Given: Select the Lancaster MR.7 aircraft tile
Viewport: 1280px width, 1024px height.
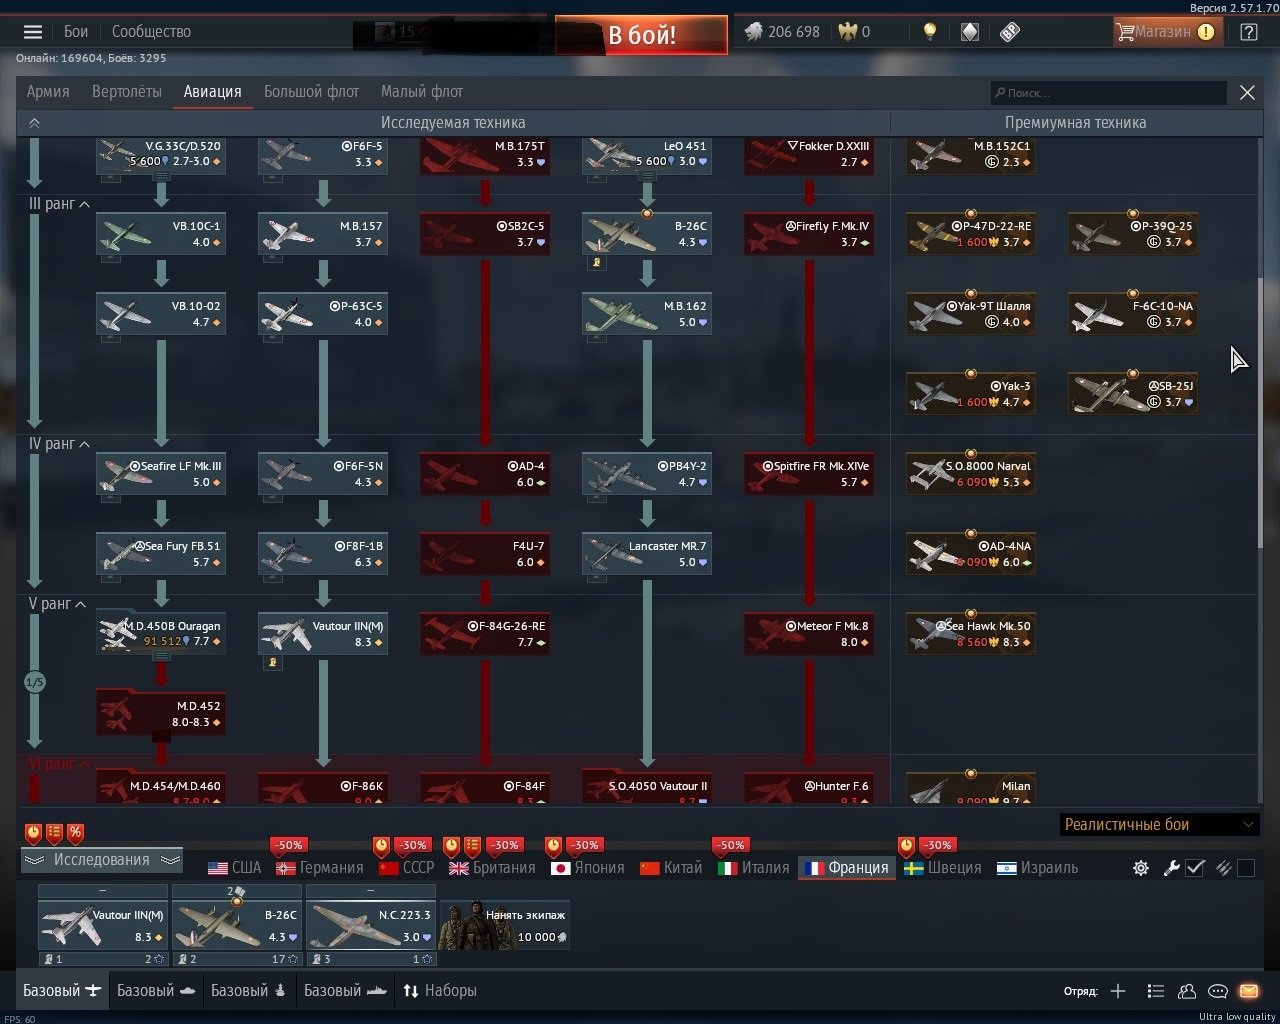Looking at the screenshot, I should (x=647, y=554).
